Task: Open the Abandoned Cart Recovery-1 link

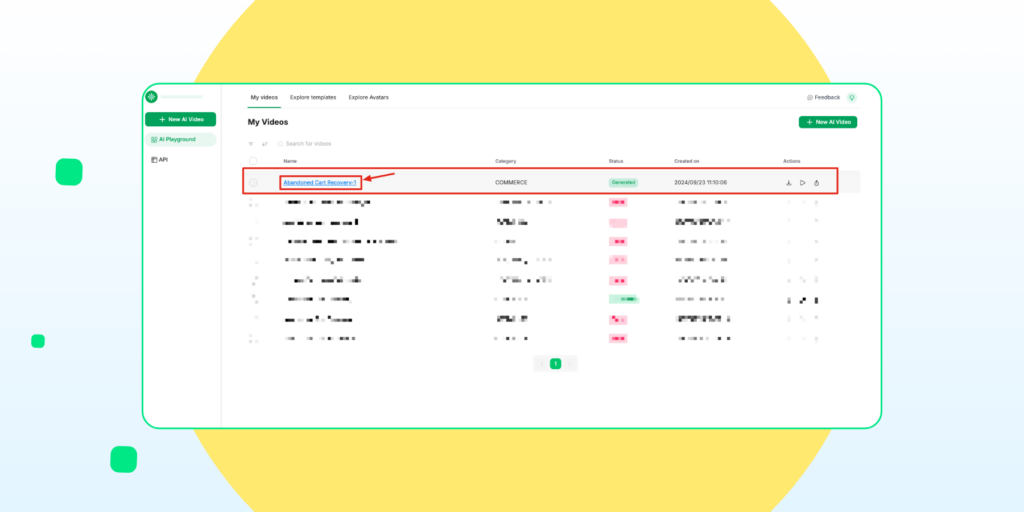Action: click(x=320, y=182)
